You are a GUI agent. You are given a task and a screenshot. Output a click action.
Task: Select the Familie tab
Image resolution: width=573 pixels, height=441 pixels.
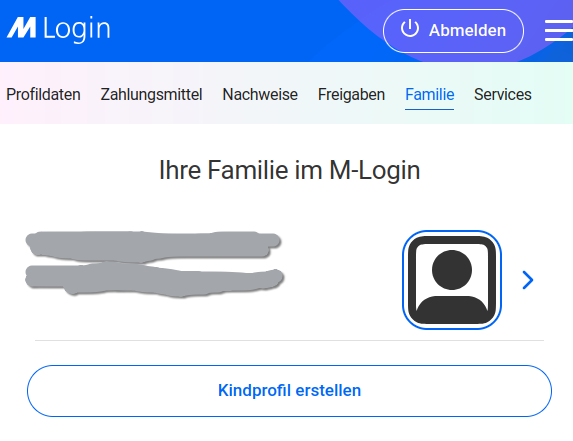click(x=429, y=95)
